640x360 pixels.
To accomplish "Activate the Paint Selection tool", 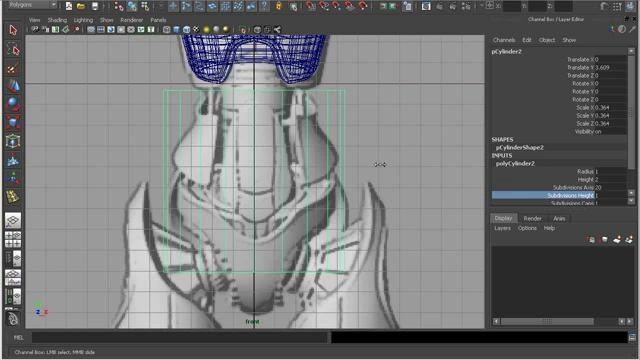I will click(x=13, y=68).
